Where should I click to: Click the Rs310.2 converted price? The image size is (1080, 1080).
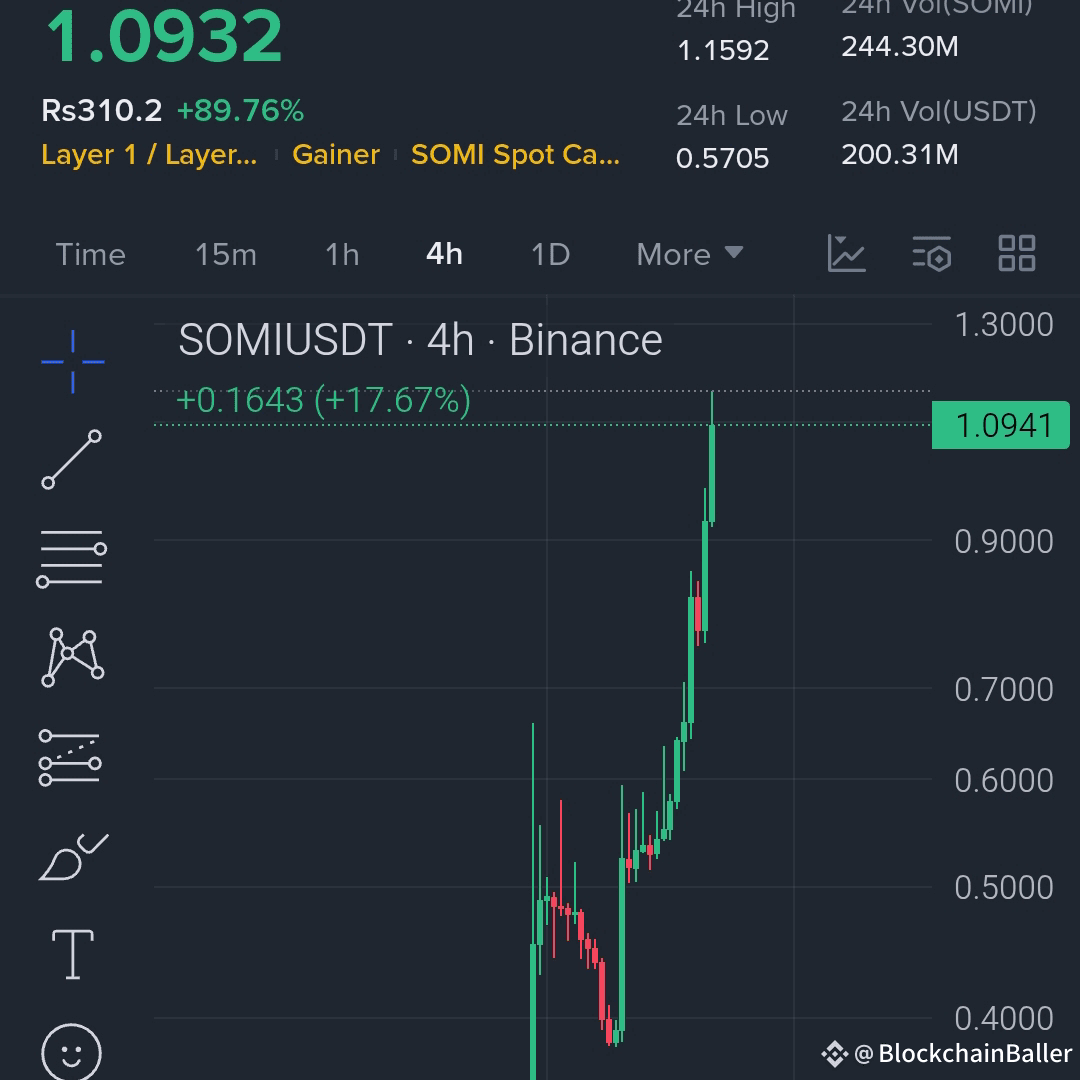pyautogui.click(x=101, y=111)
